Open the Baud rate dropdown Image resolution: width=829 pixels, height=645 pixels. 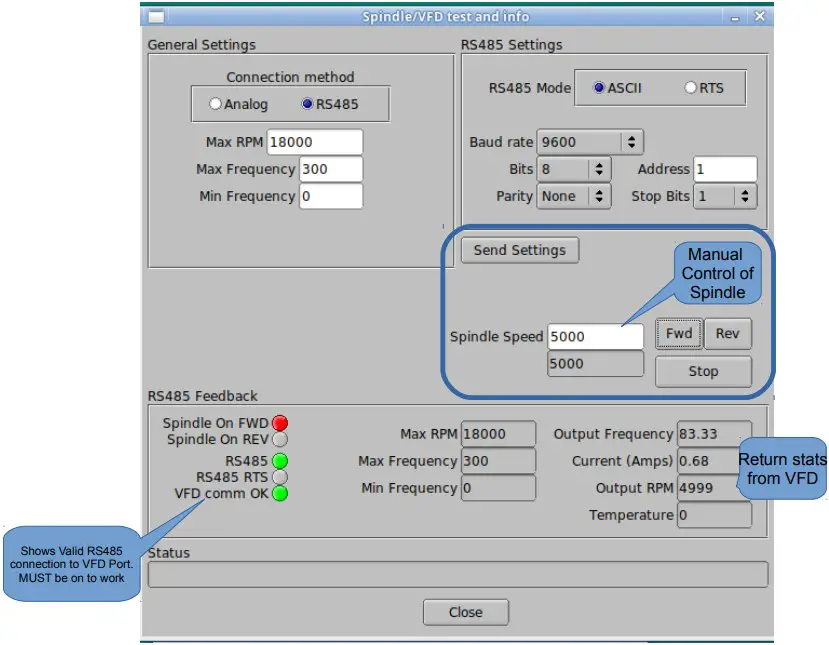coord(590,142)
